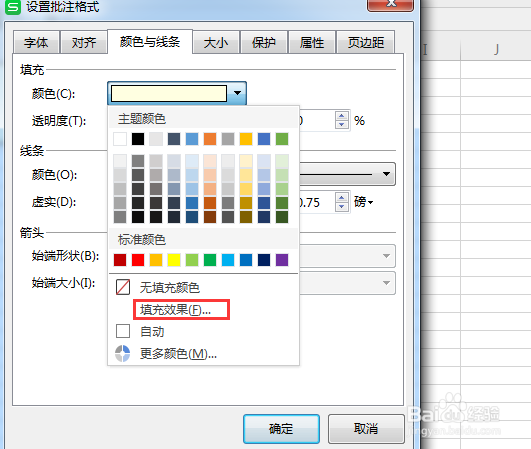Select column J header in the spreadsheet
The image size is (531, 449).
pyautogui.click(x=496, y=50)
